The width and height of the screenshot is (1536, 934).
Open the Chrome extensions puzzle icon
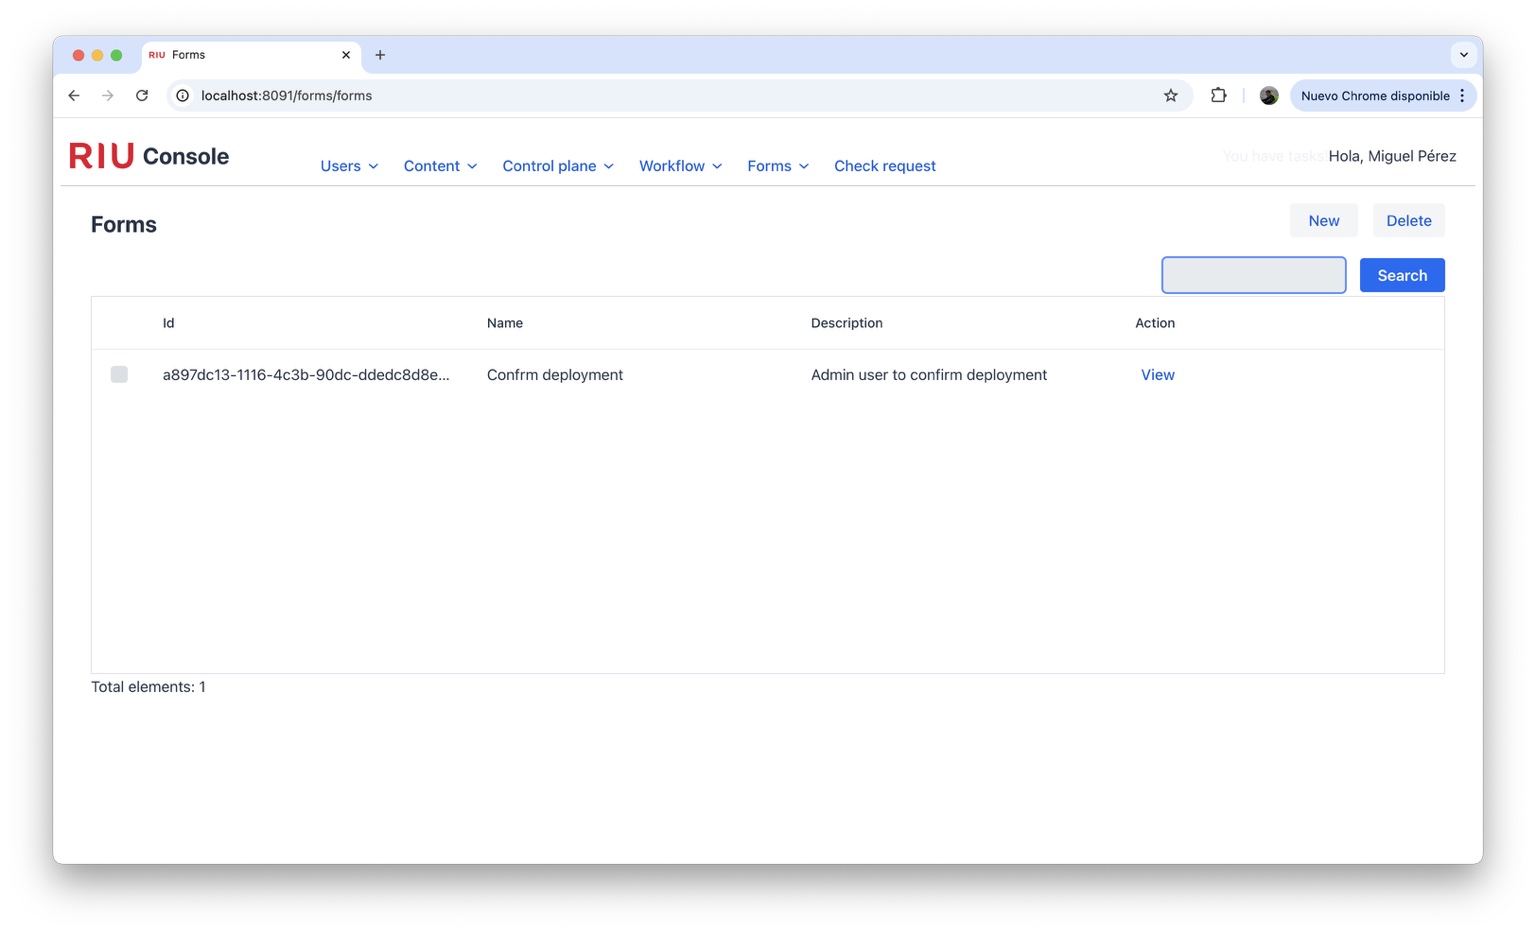[x=1218, y=96]
